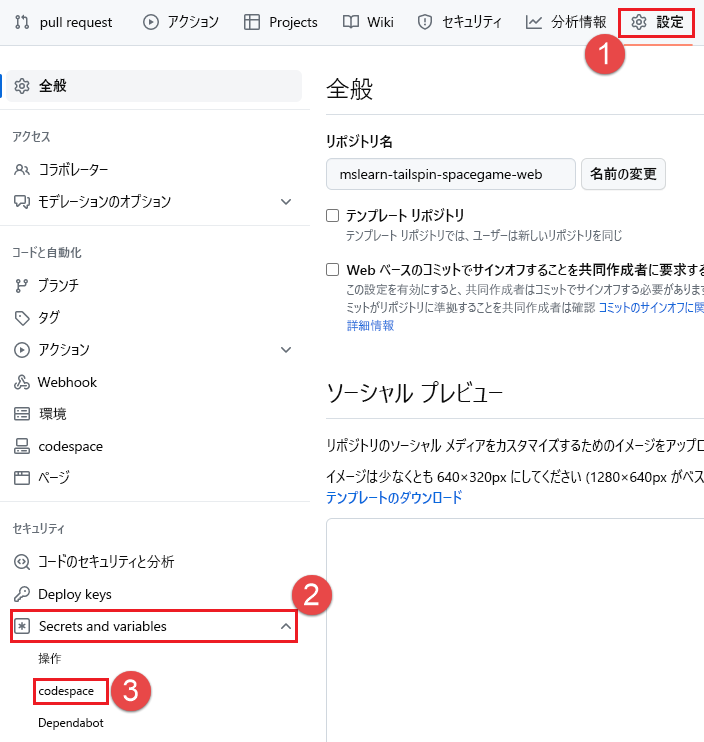Enable the テンプレート リポジトリ checkbox
Viewport: 704px width, 742px height.
pos(333,216)
